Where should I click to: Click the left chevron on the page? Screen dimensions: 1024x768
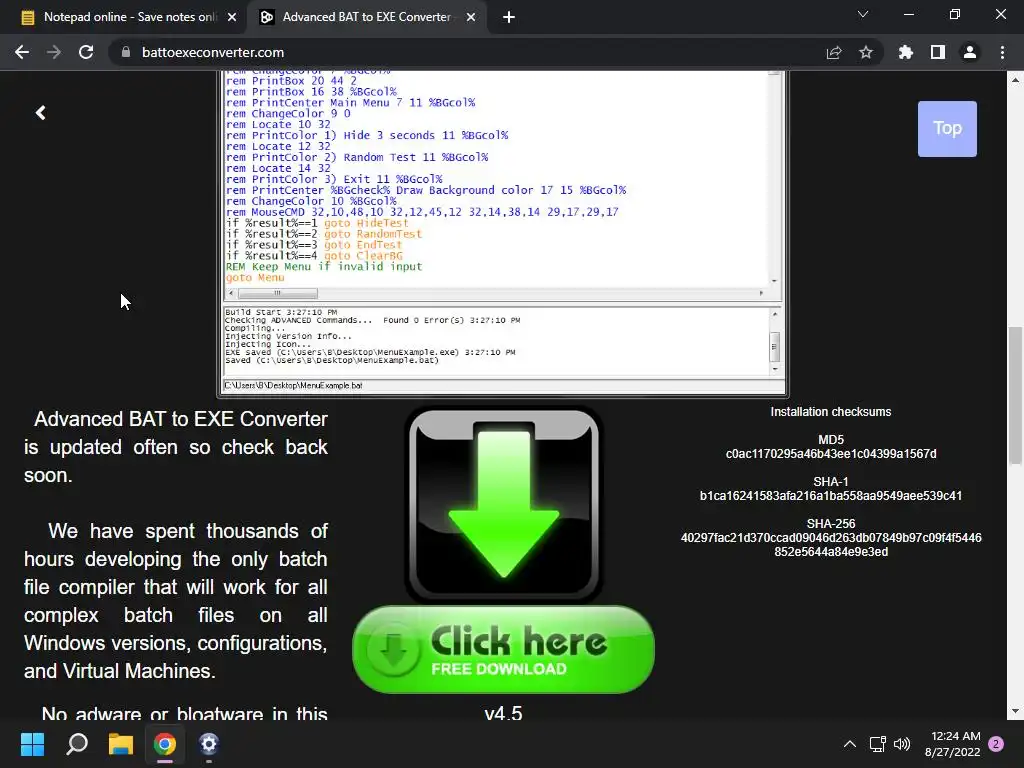[x=40, y=113]
